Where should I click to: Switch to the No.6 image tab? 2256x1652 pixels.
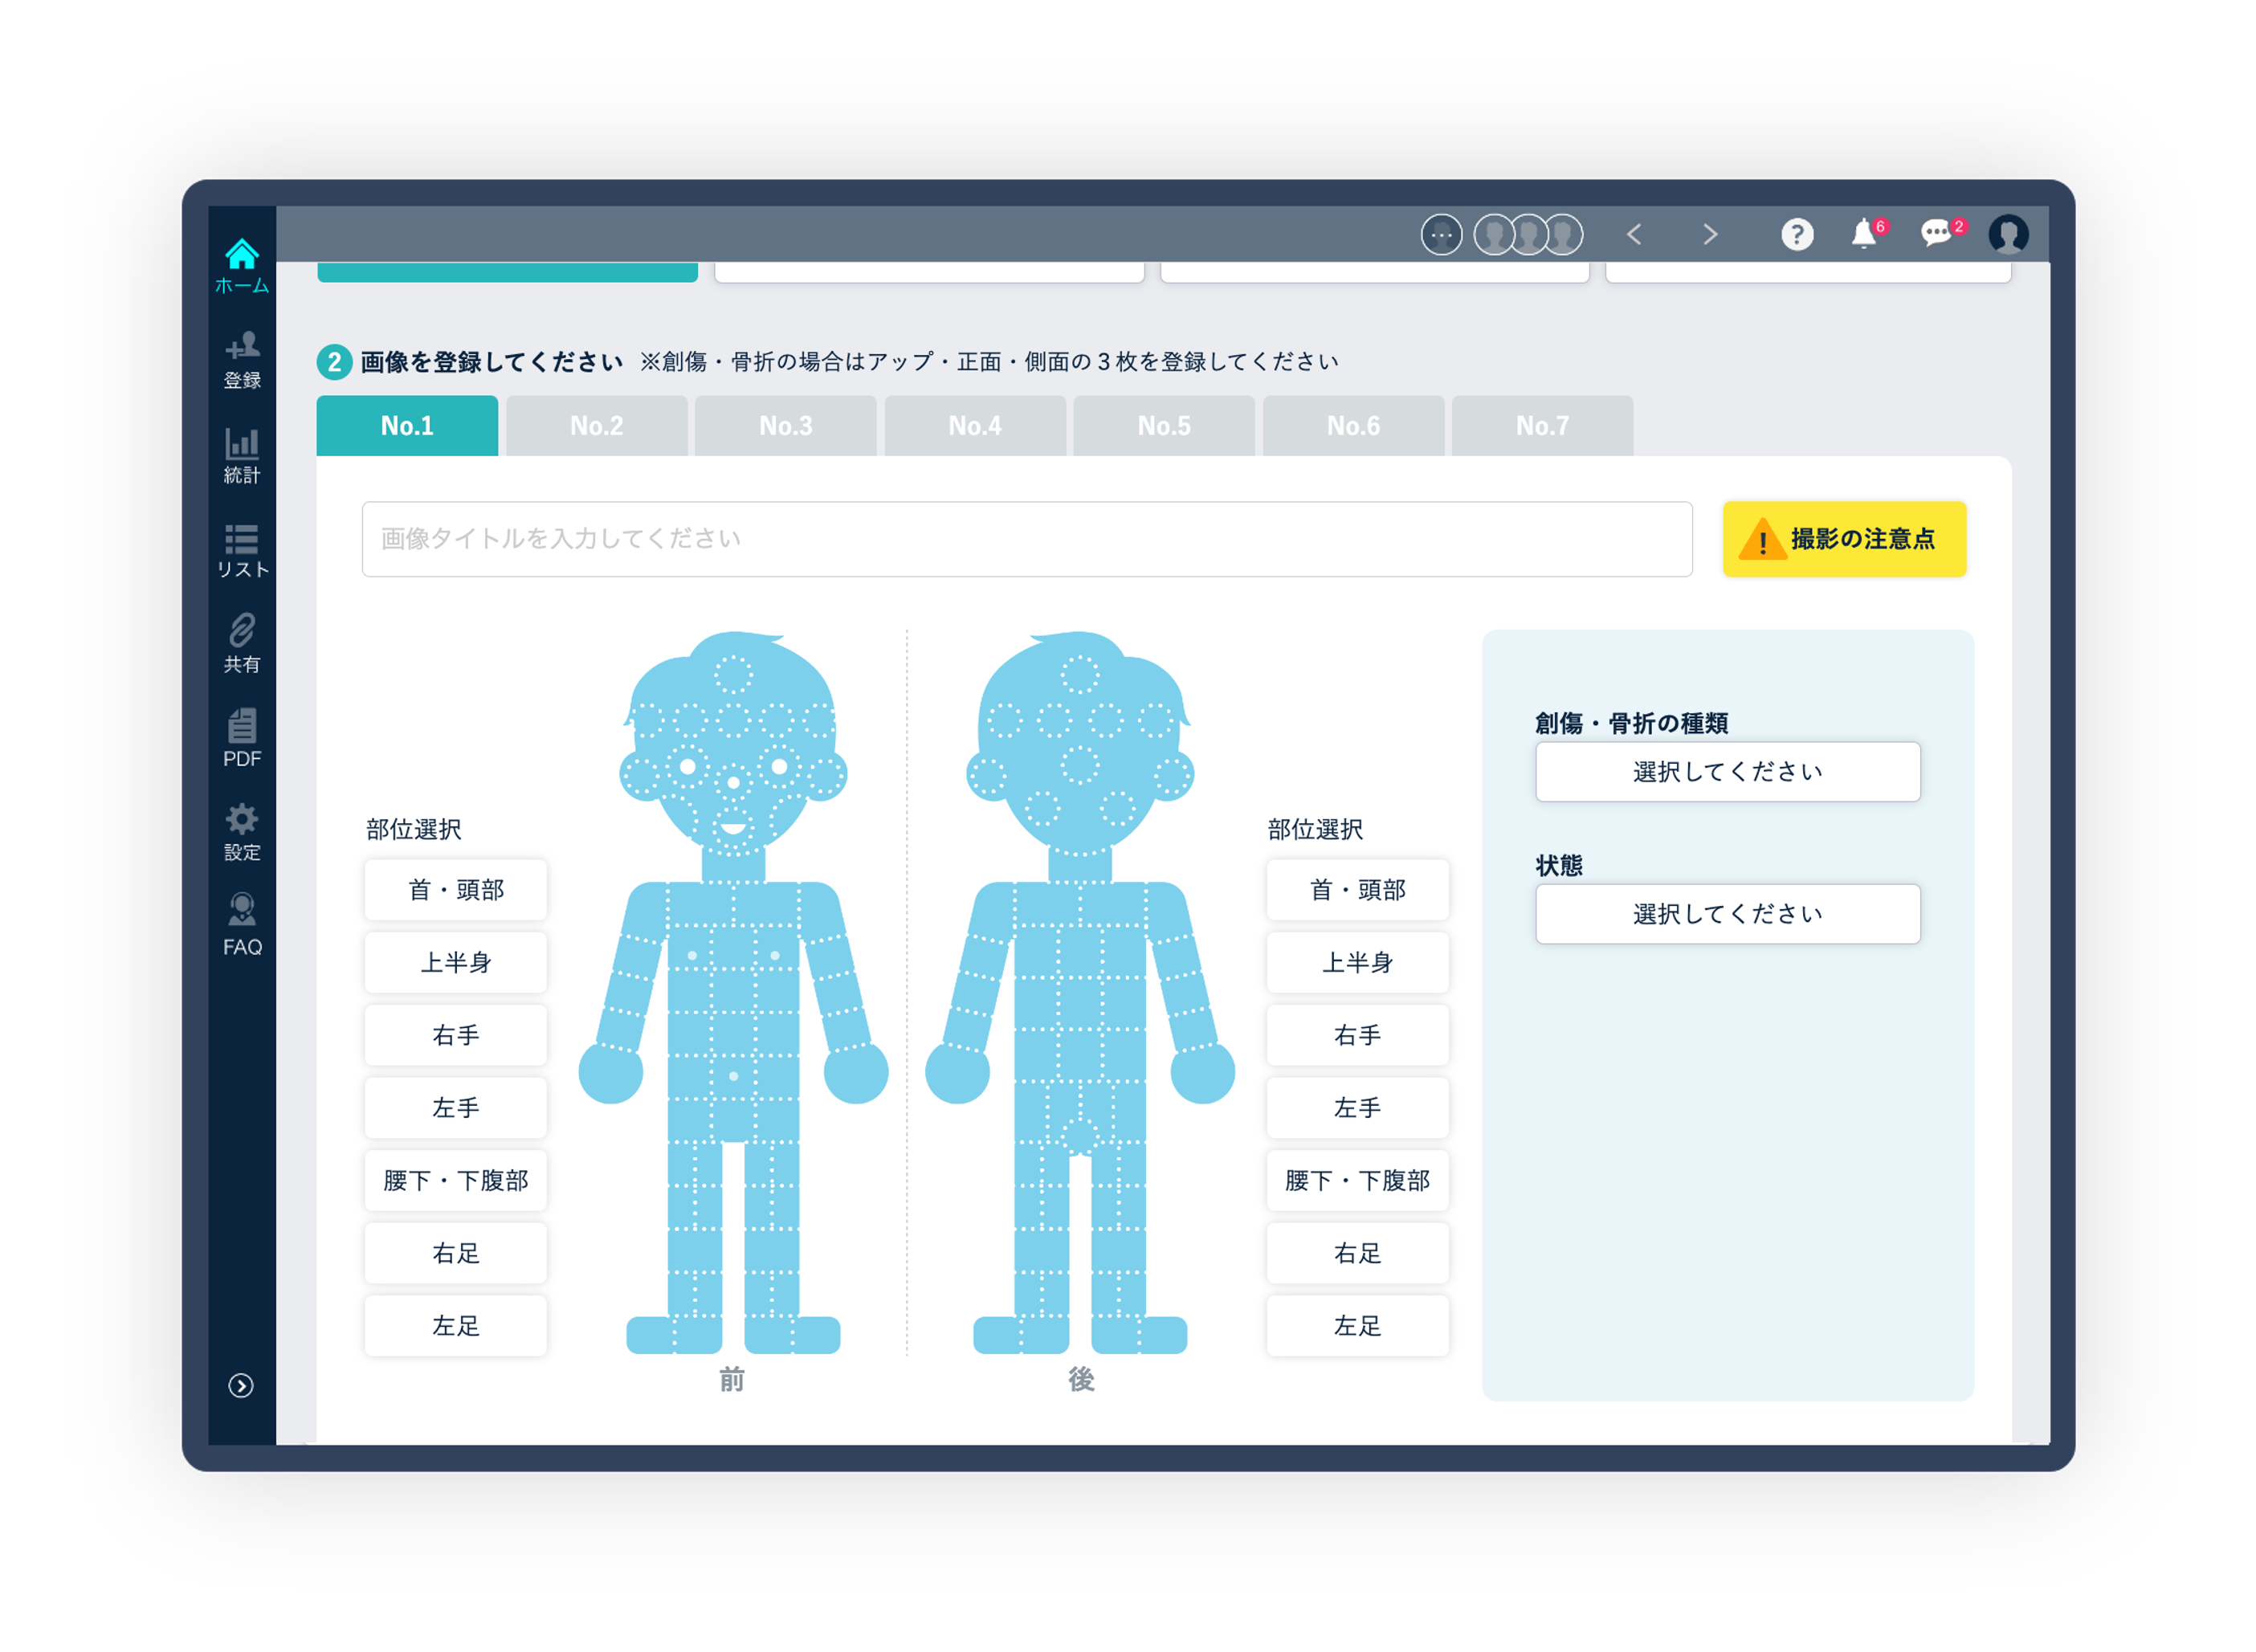[1353, 426]
